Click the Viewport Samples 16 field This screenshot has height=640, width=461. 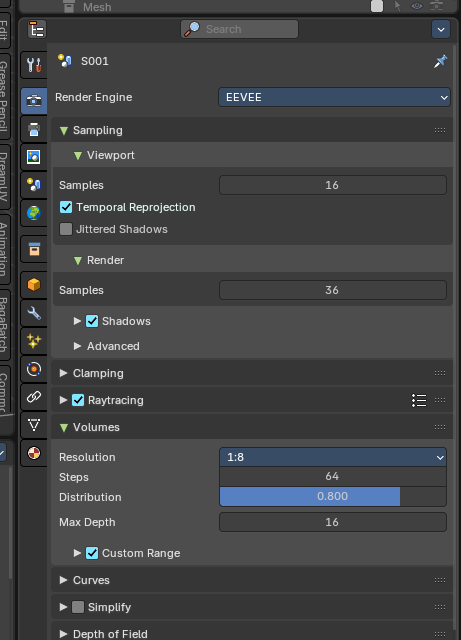coord(333,185)
